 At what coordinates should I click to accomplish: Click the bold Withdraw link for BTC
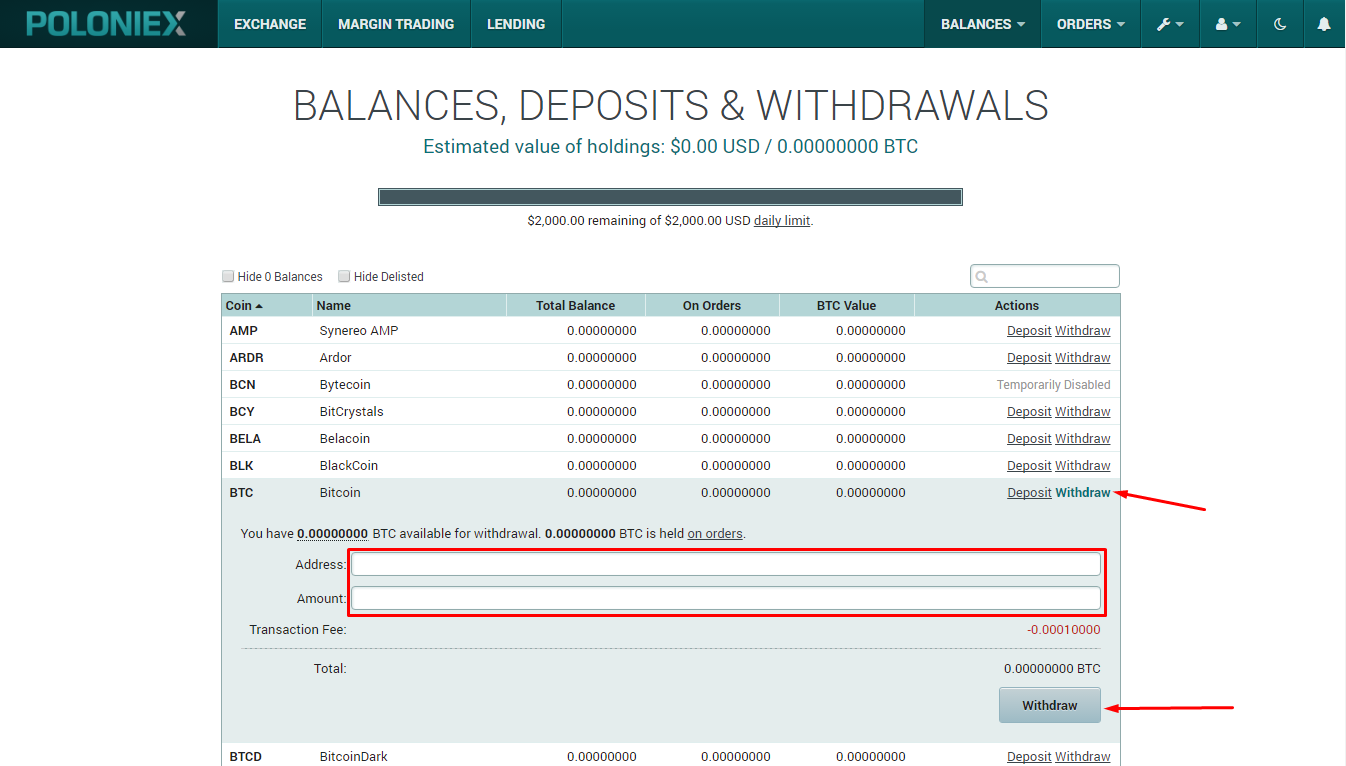[1083, 493]
